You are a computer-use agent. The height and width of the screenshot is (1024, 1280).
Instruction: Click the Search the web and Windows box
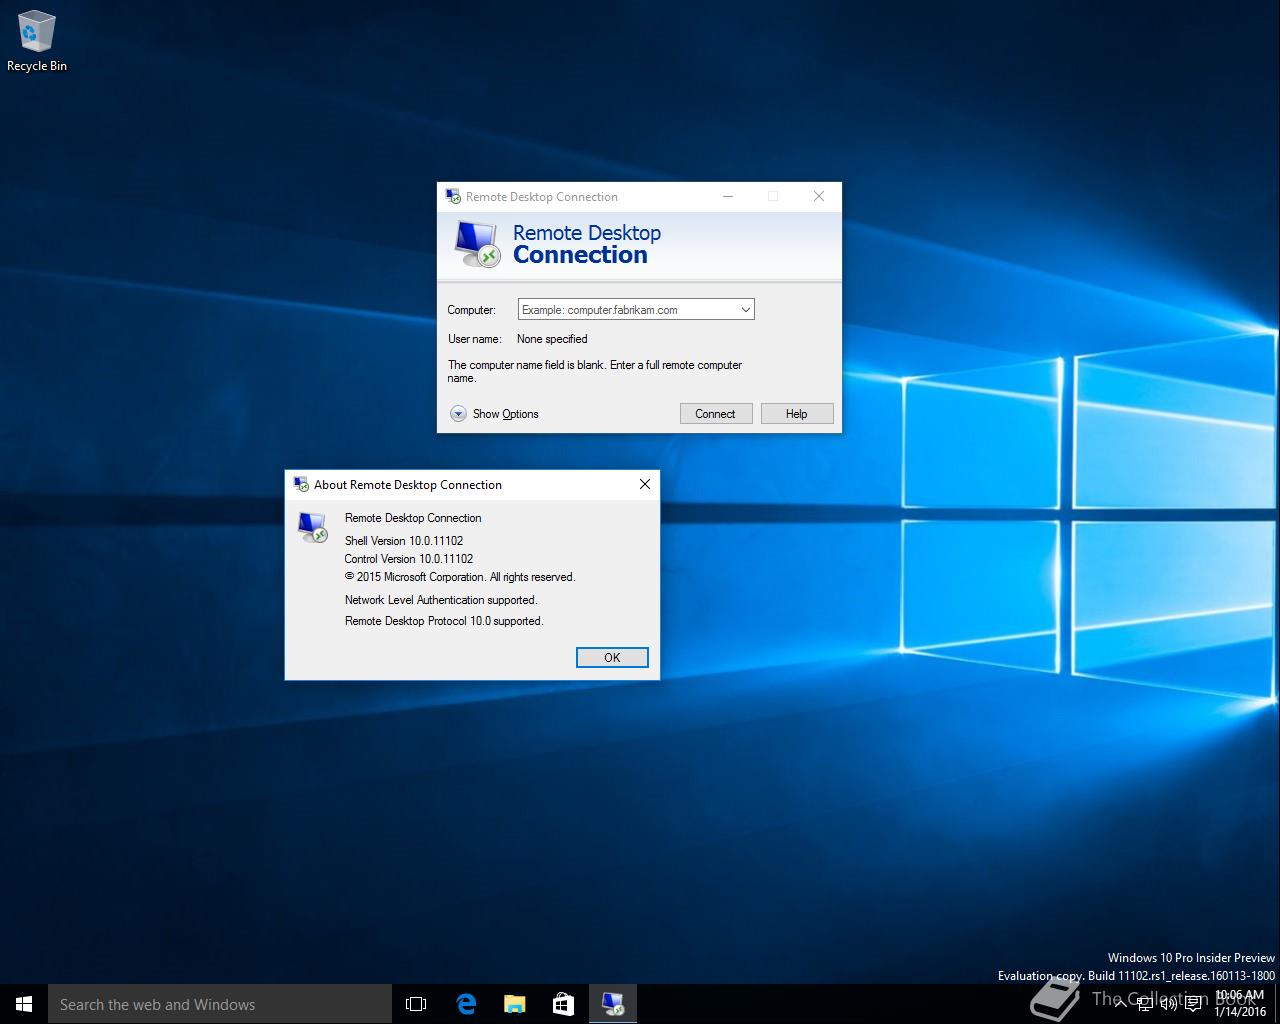(x=220, y=1004)
